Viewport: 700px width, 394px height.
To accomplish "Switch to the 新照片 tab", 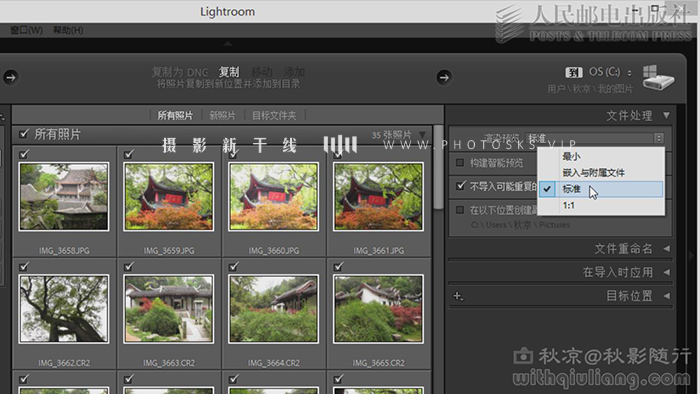I will [x=222, y=116].
